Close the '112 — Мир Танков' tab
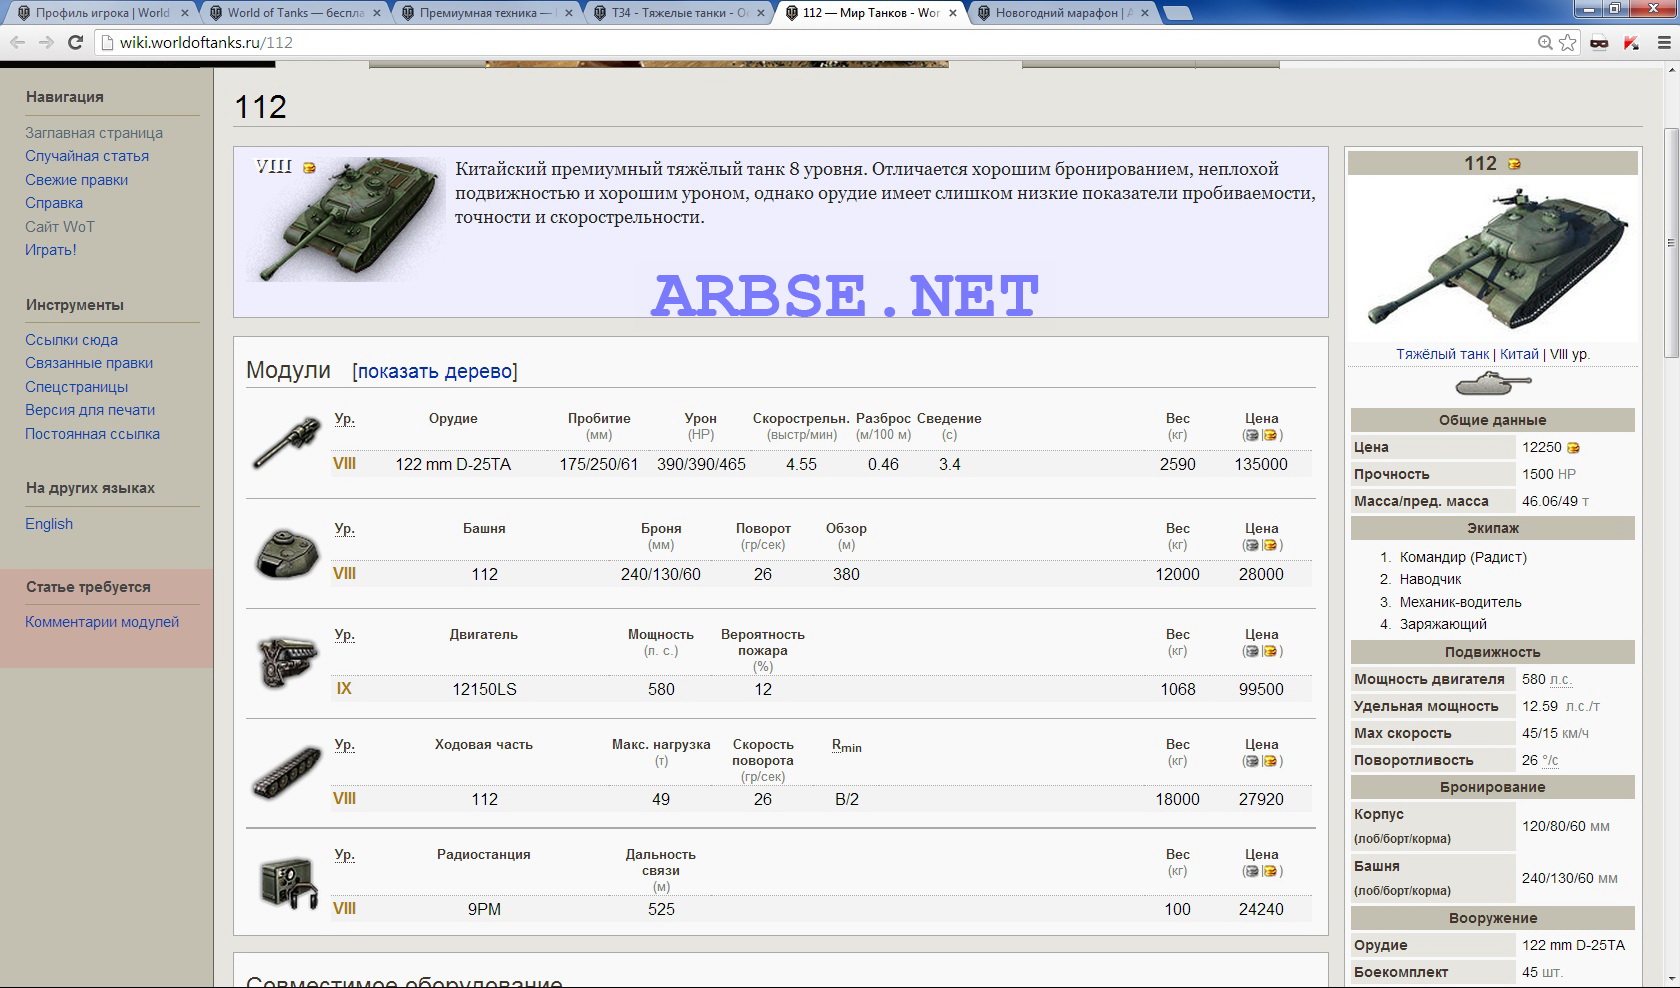This screenshot has width=1680, height=988. [952, 13]
